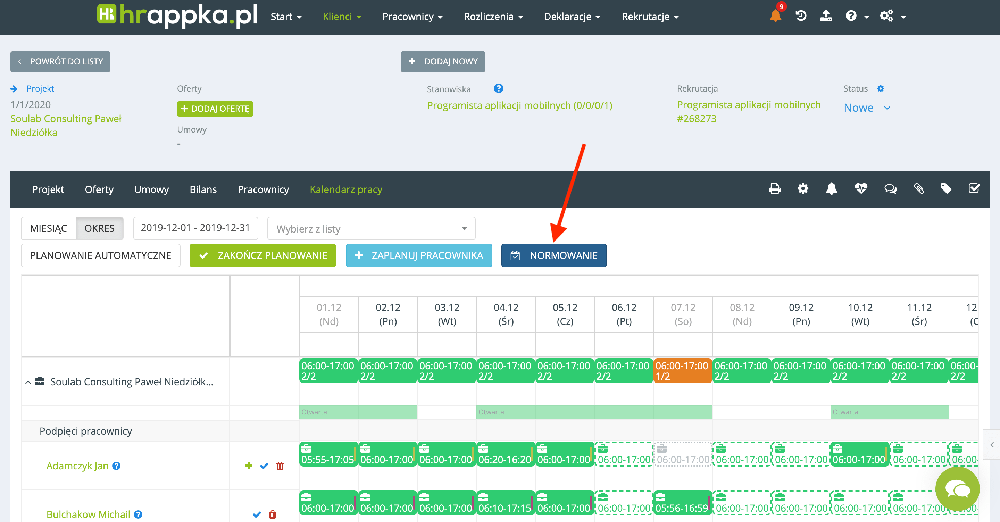Open Soulab Consulting Paweł Niedziółka client link
This screenshot has width=1000, height=522.
click(x=66, y=125)
